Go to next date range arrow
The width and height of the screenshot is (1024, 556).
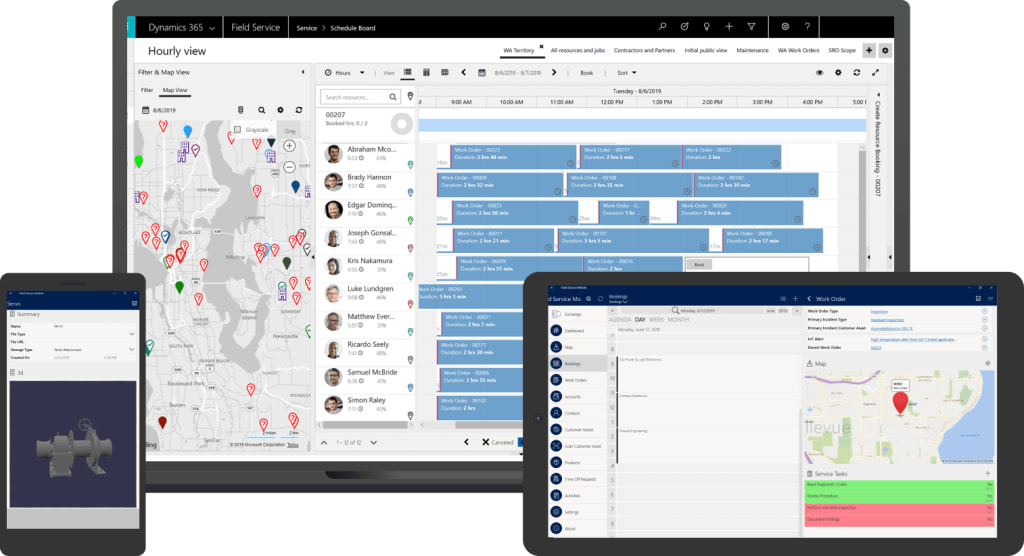click(554, 73)
